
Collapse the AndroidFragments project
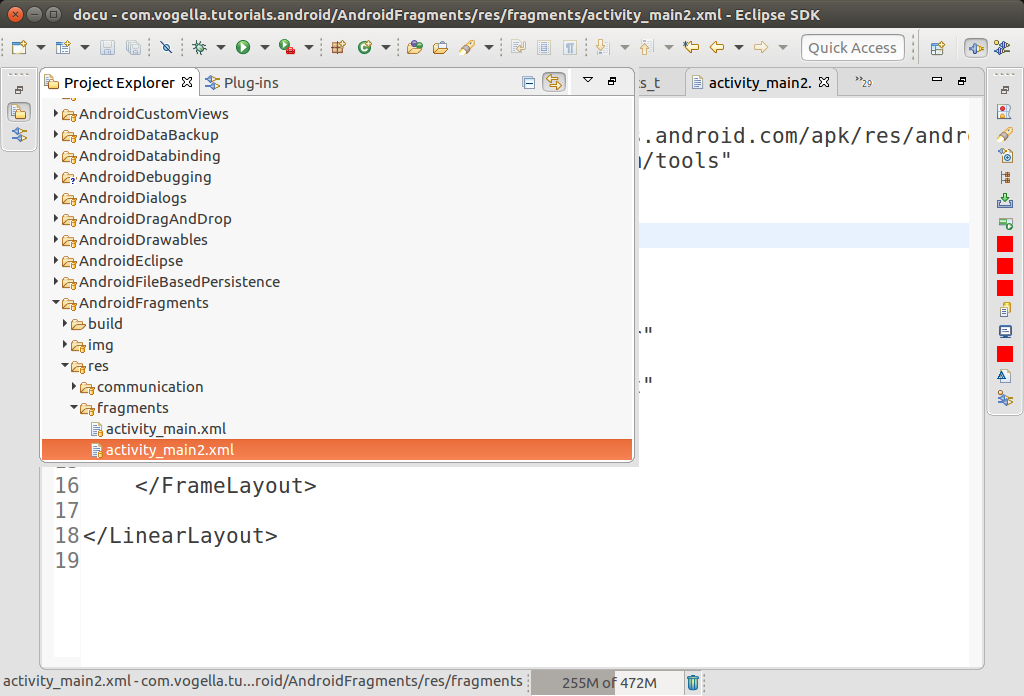pyautogui.click(x=56, y=302)
